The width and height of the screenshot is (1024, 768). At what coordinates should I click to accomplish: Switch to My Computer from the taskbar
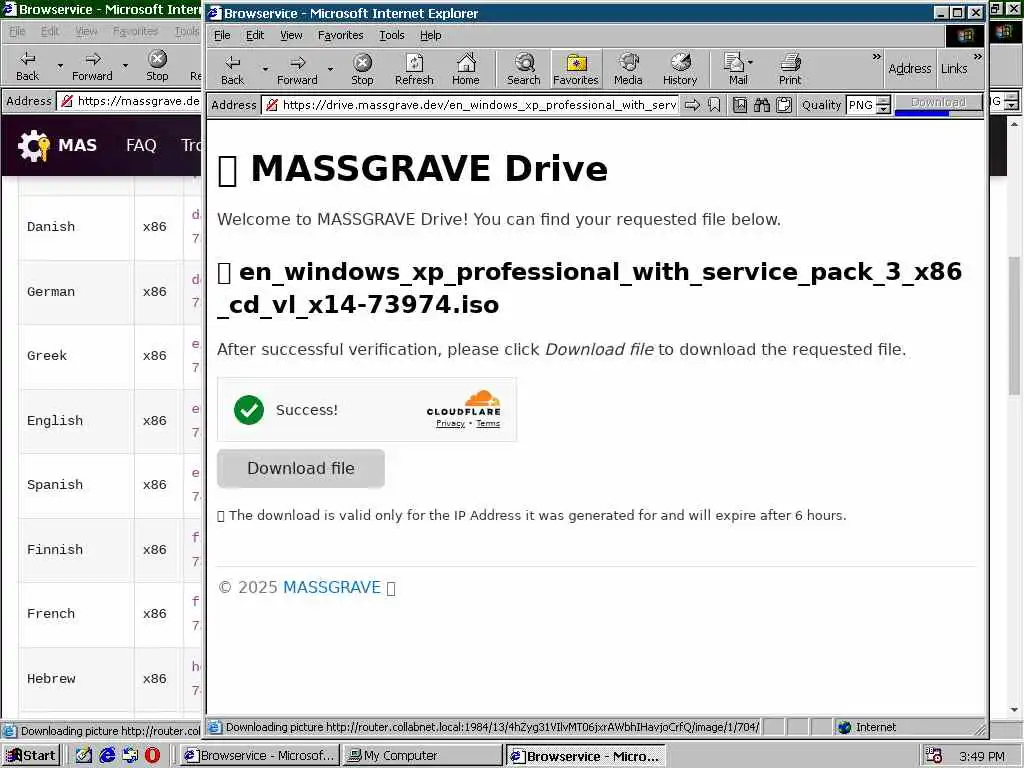coord(422,756)
